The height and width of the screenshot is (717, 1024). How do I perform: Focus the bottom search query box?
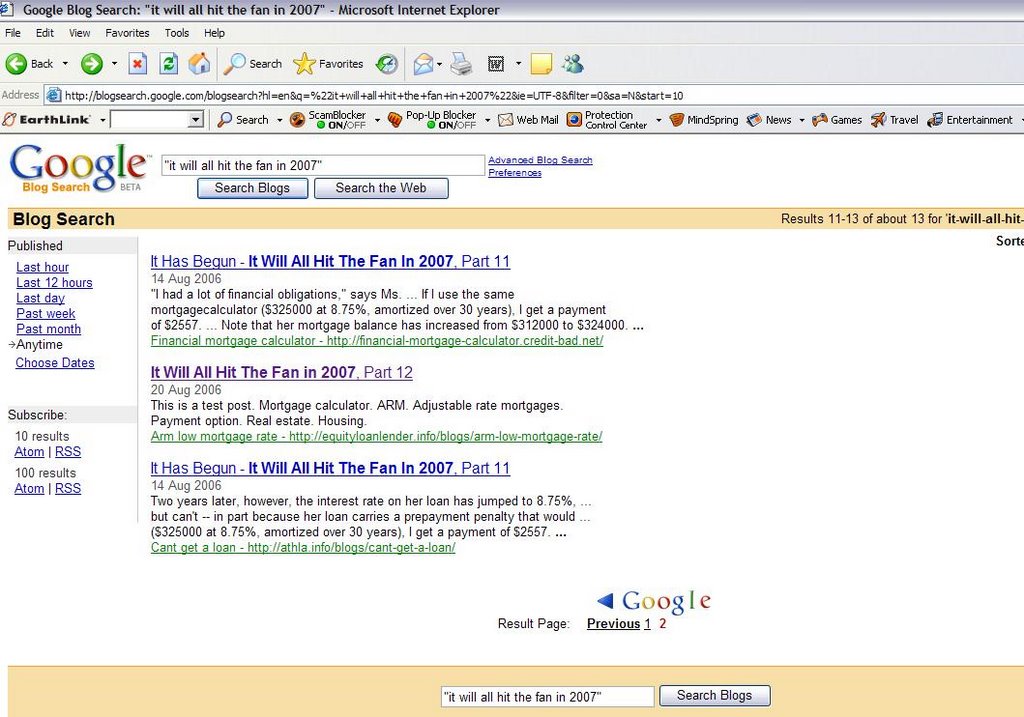click(x=547, y=697)
